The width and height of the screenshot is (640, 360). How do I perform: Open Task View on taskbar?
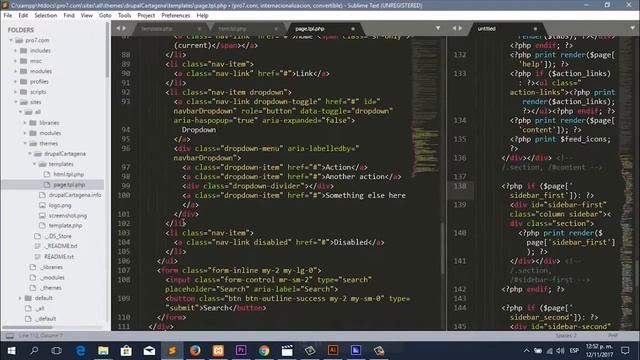(57, 351)
